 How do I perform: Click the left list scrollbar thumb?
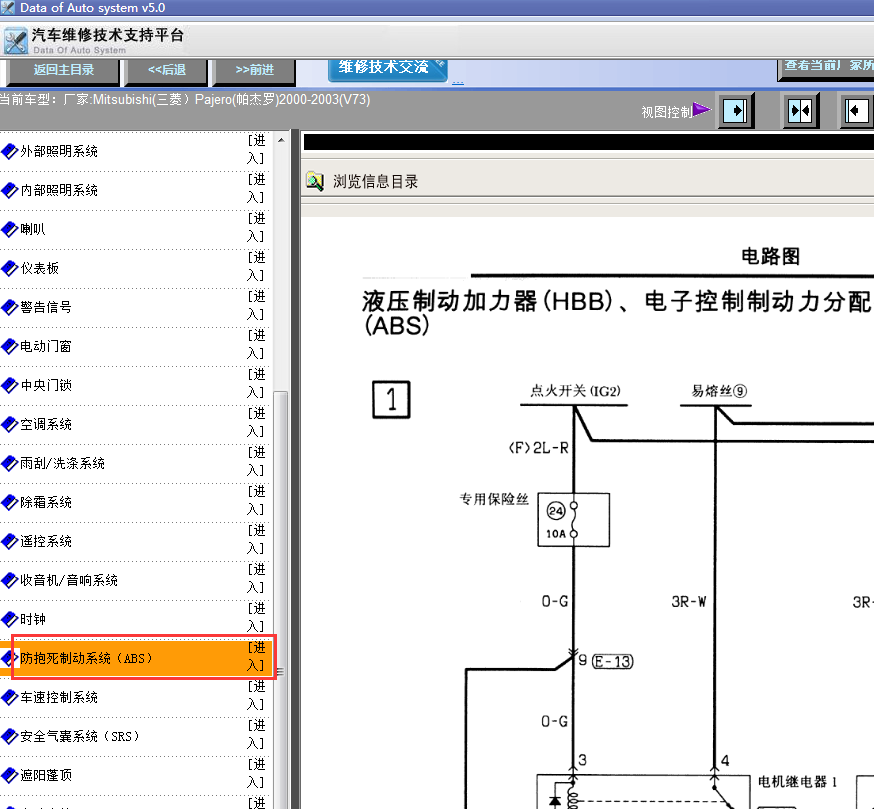pyautogui.click(x=281, y=599)
